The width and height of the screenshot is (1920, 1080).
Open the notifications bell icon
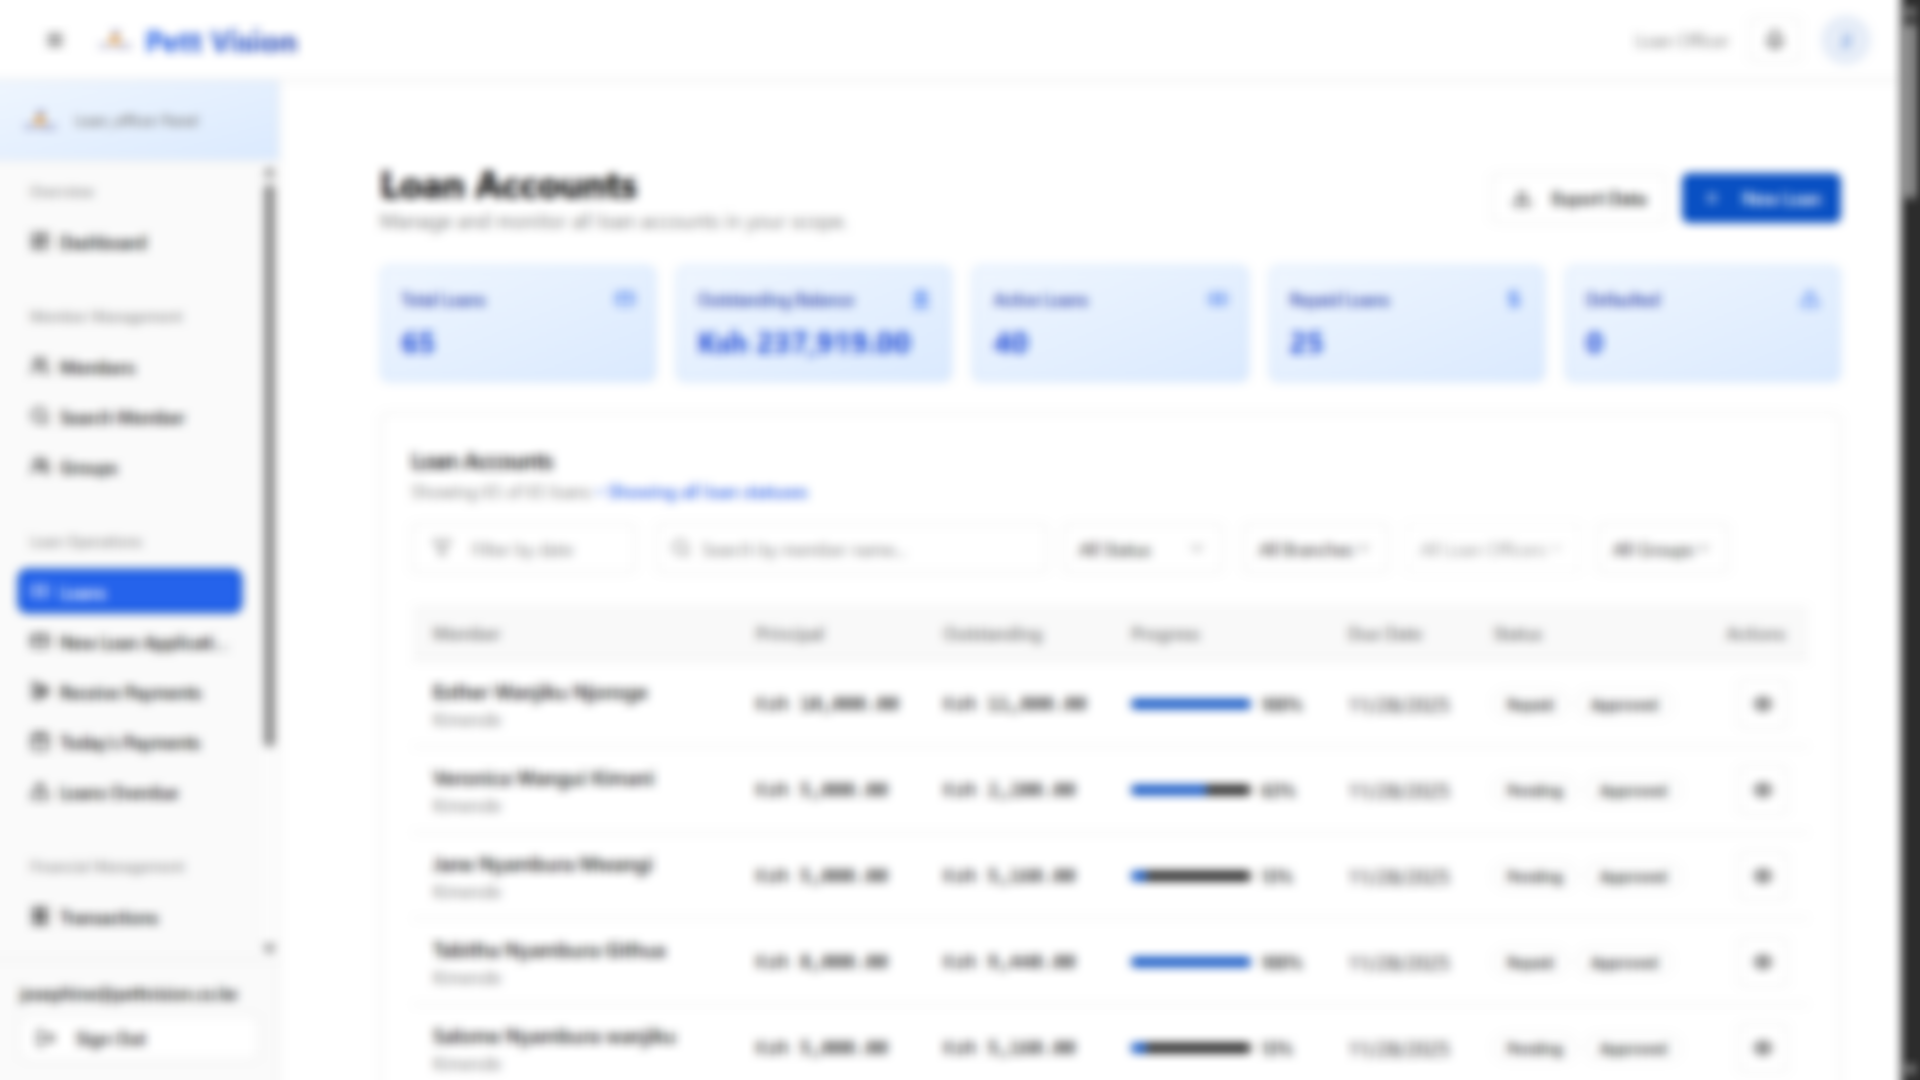(1775, 41)
